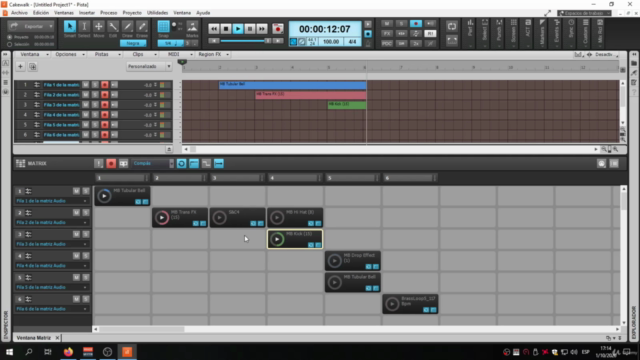This screenshot has width=640, height=360.
Task: Solo Matrix row 3
Action: (86, 234)
